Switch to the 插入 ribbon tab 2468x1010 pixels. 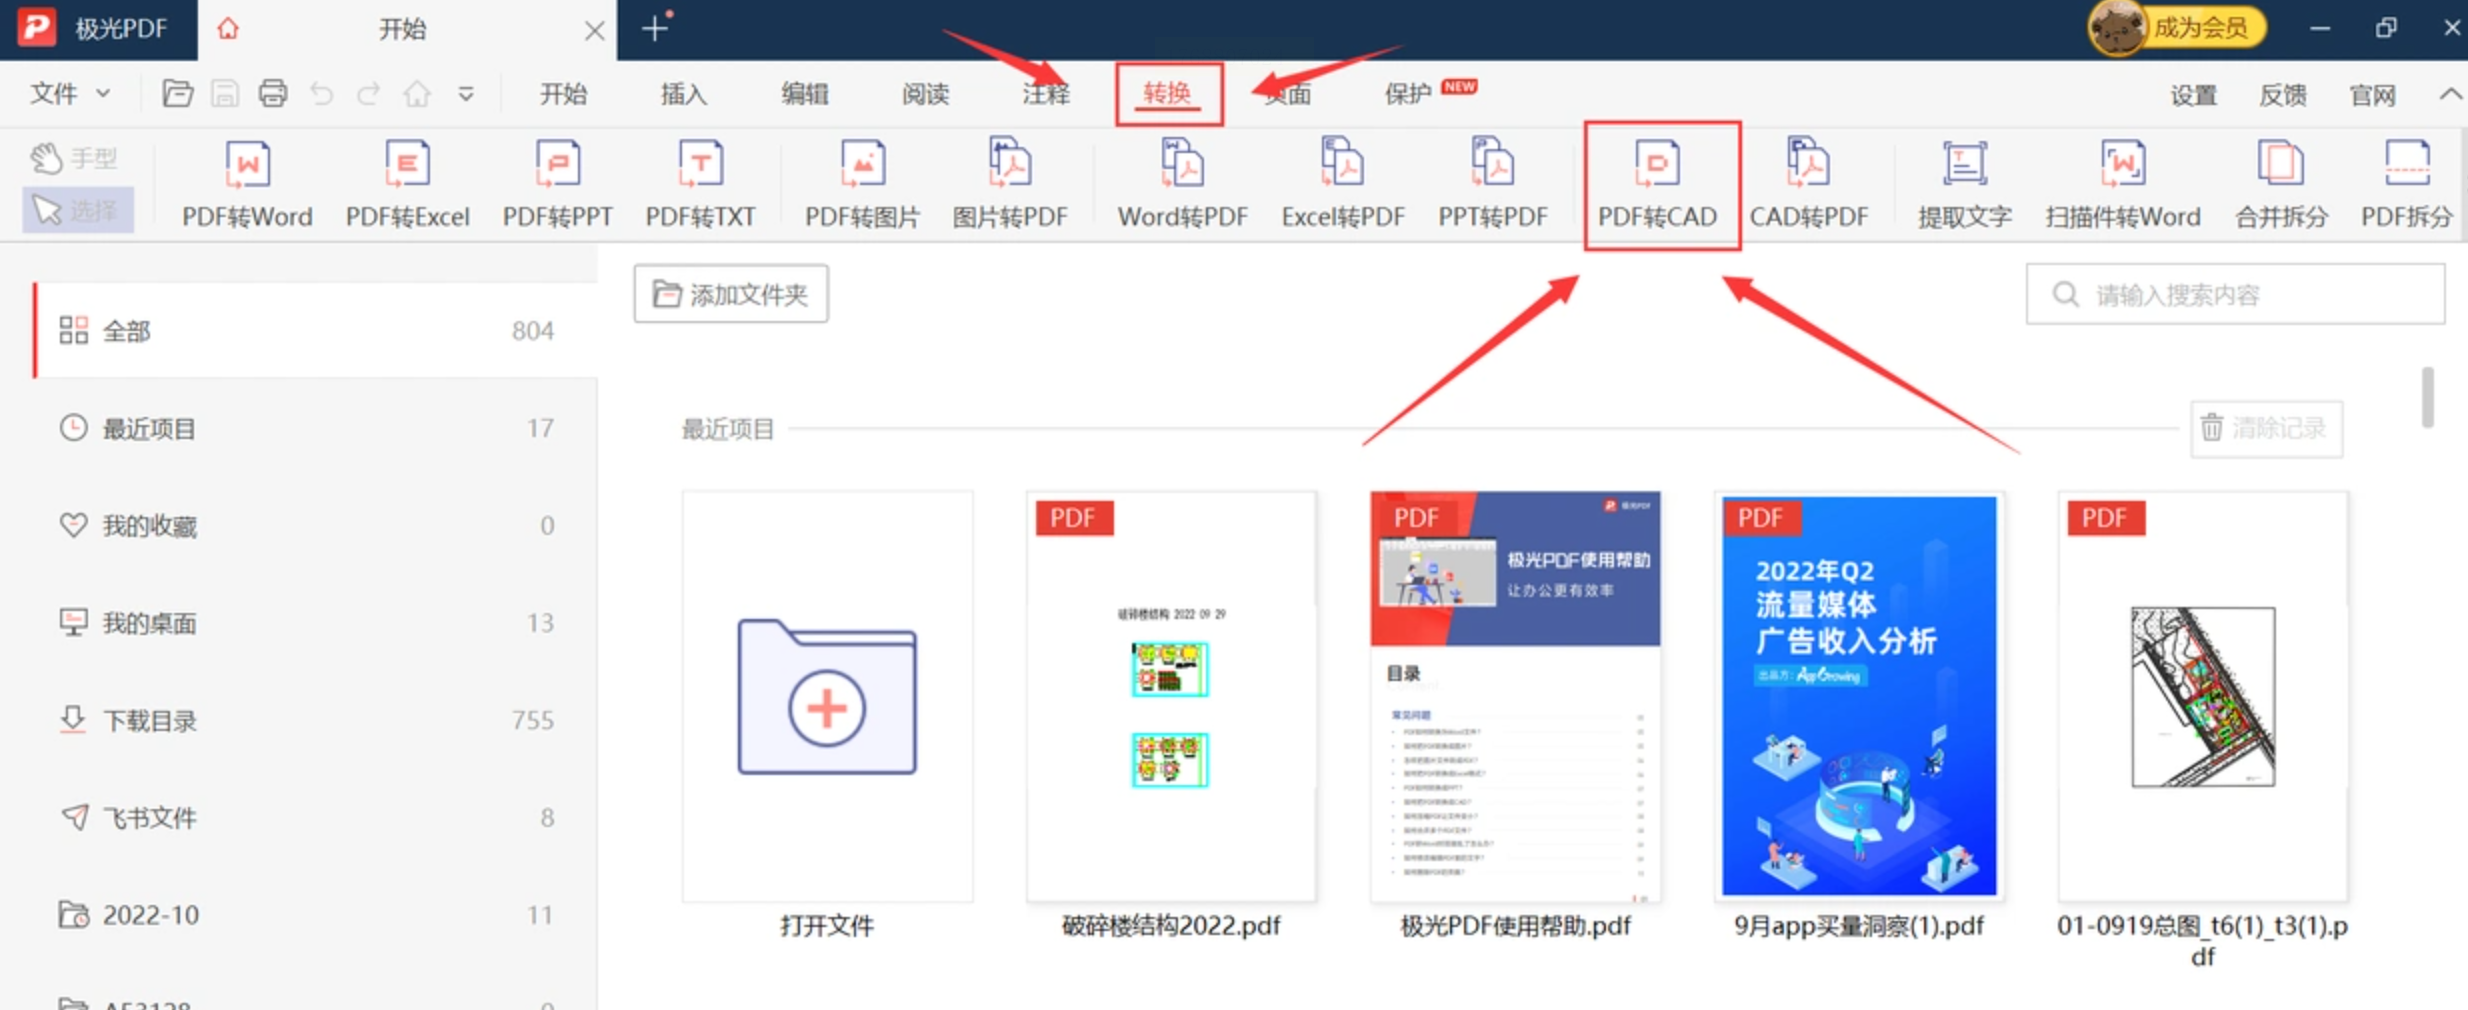[x=684, y=94]
